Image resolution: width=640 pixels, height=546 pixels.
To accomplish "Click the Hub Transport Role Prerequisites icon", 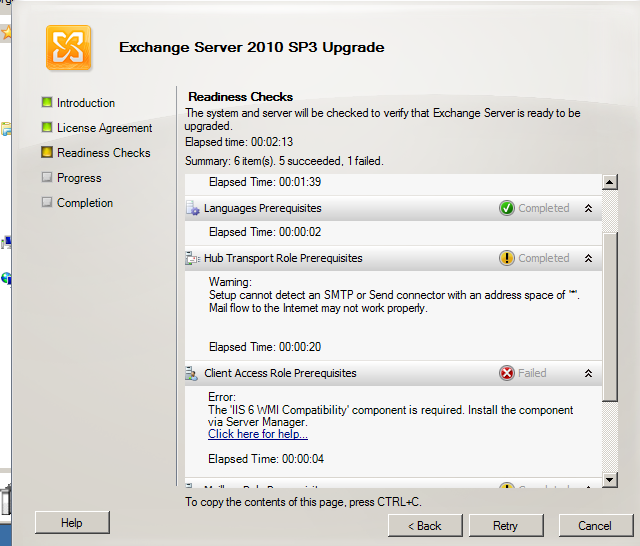I will click(x=193, y=258).
